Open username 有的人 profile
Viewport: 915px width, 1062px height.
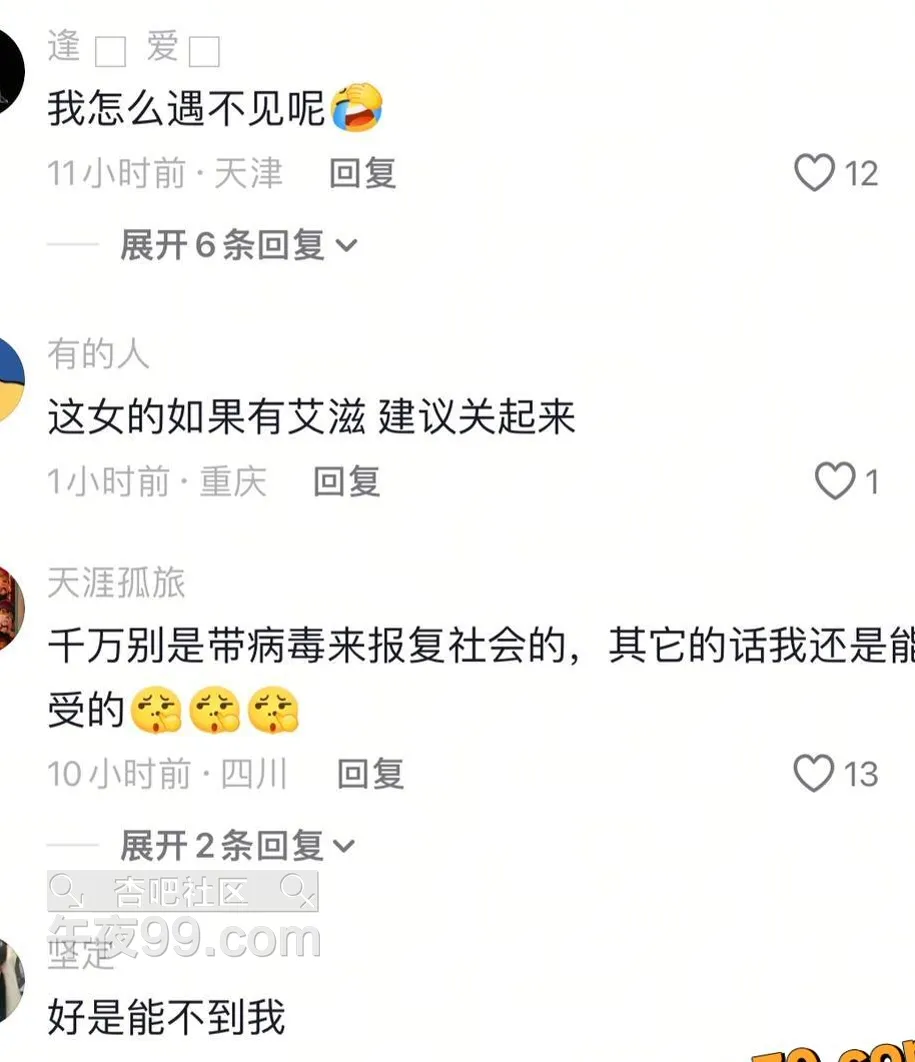(98, 354)
